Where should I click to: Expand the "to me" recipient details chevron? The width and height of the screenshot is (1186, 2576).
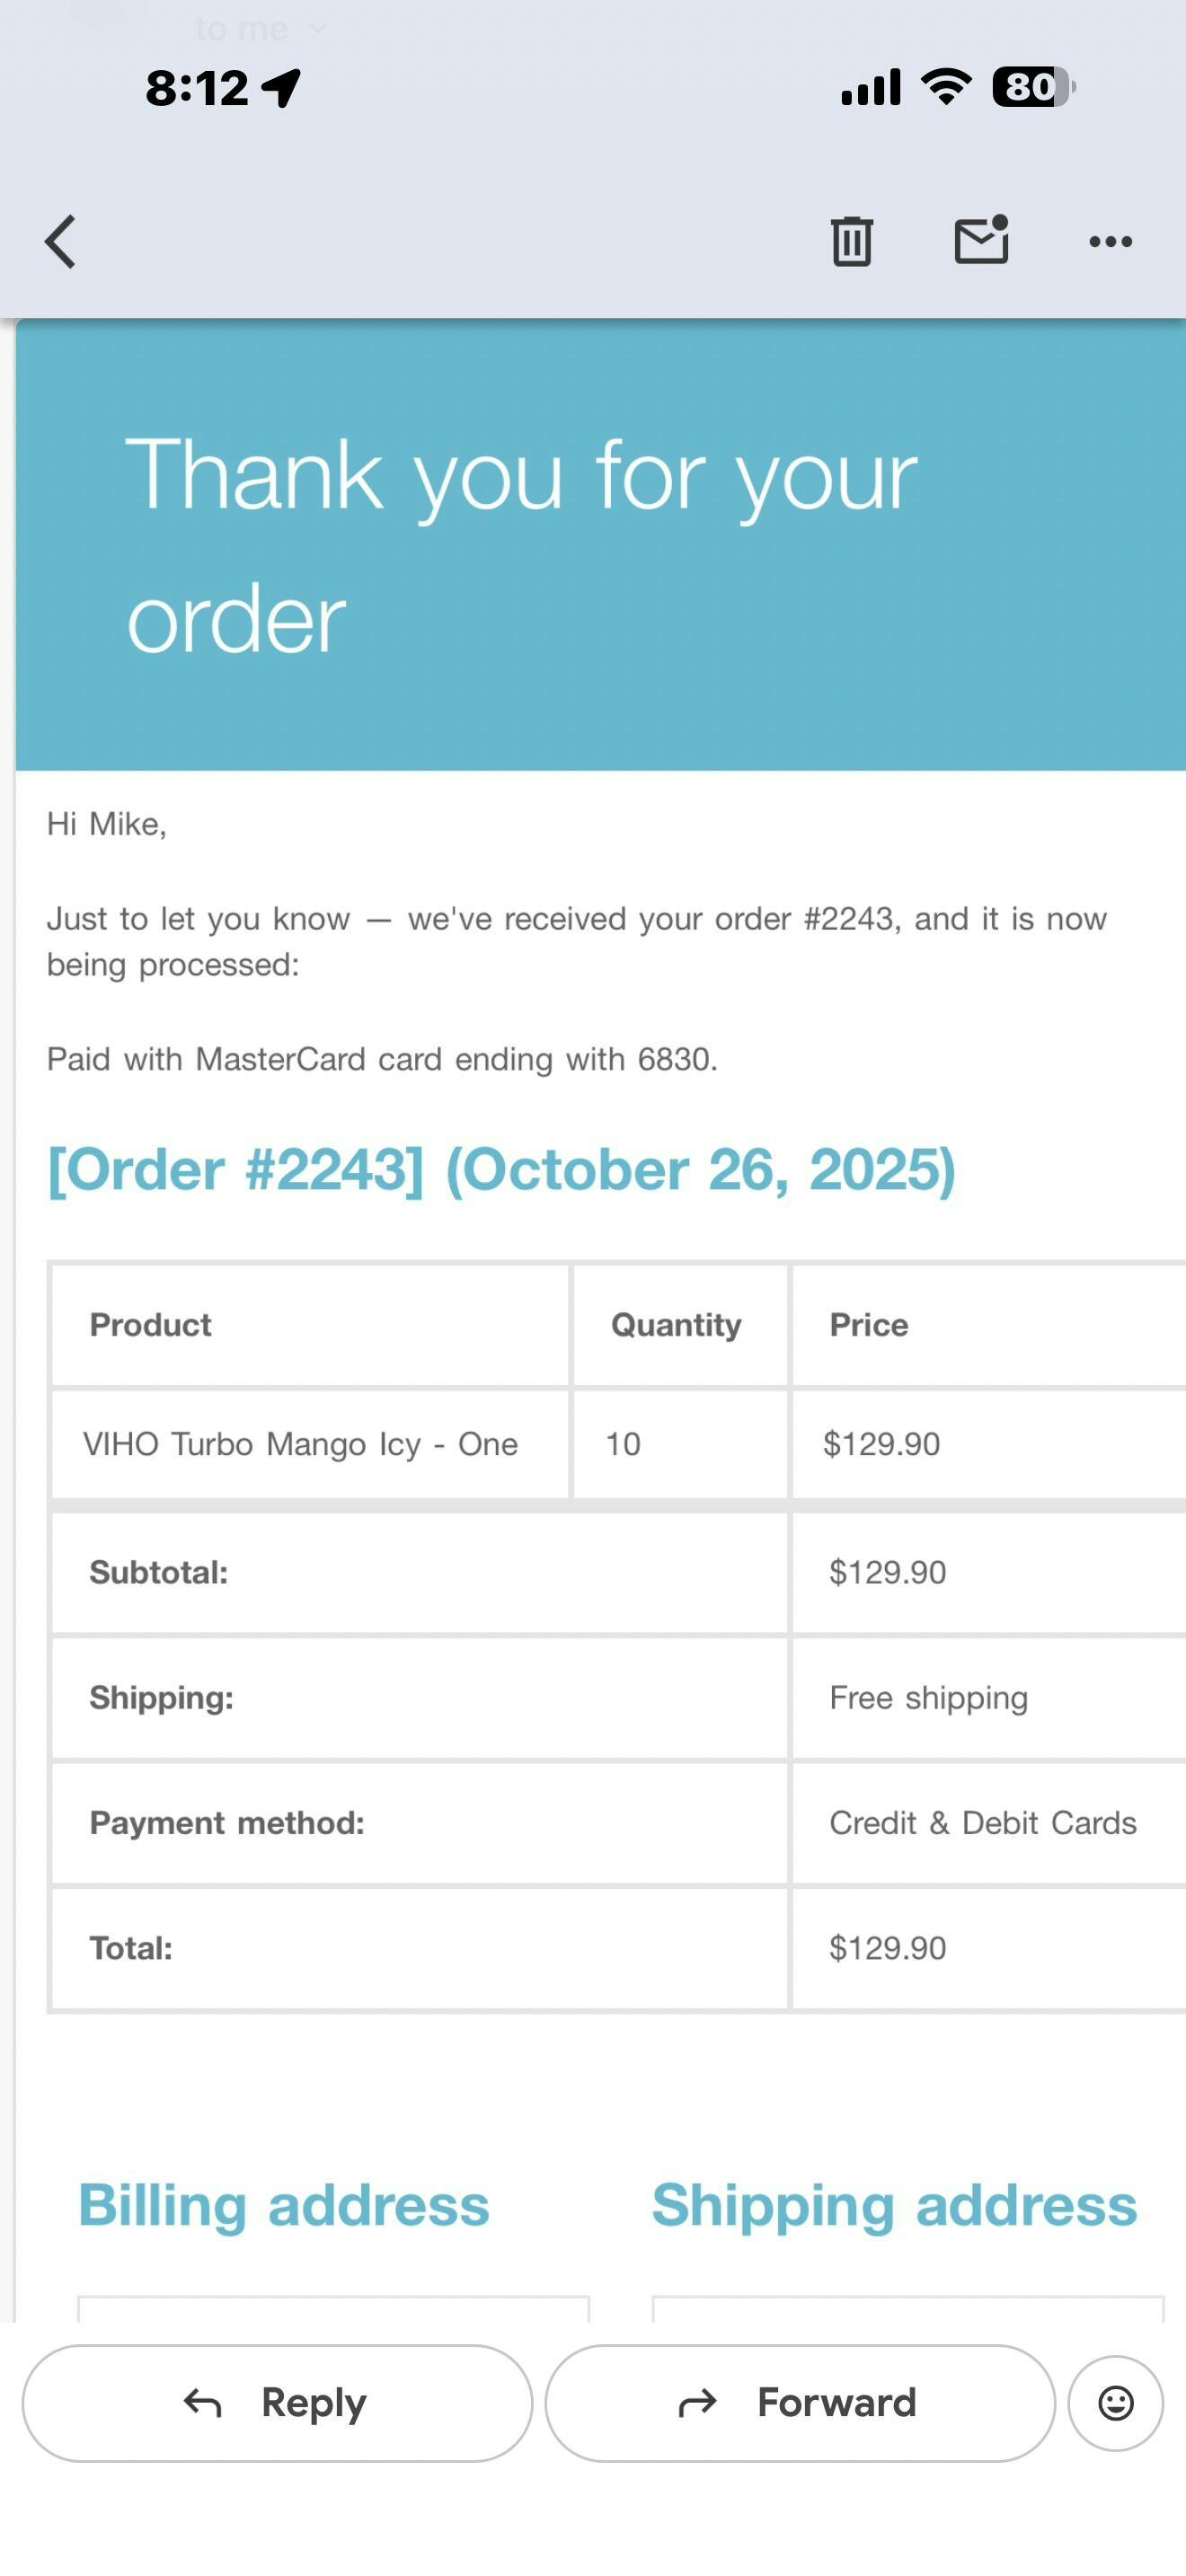point(318,28)
